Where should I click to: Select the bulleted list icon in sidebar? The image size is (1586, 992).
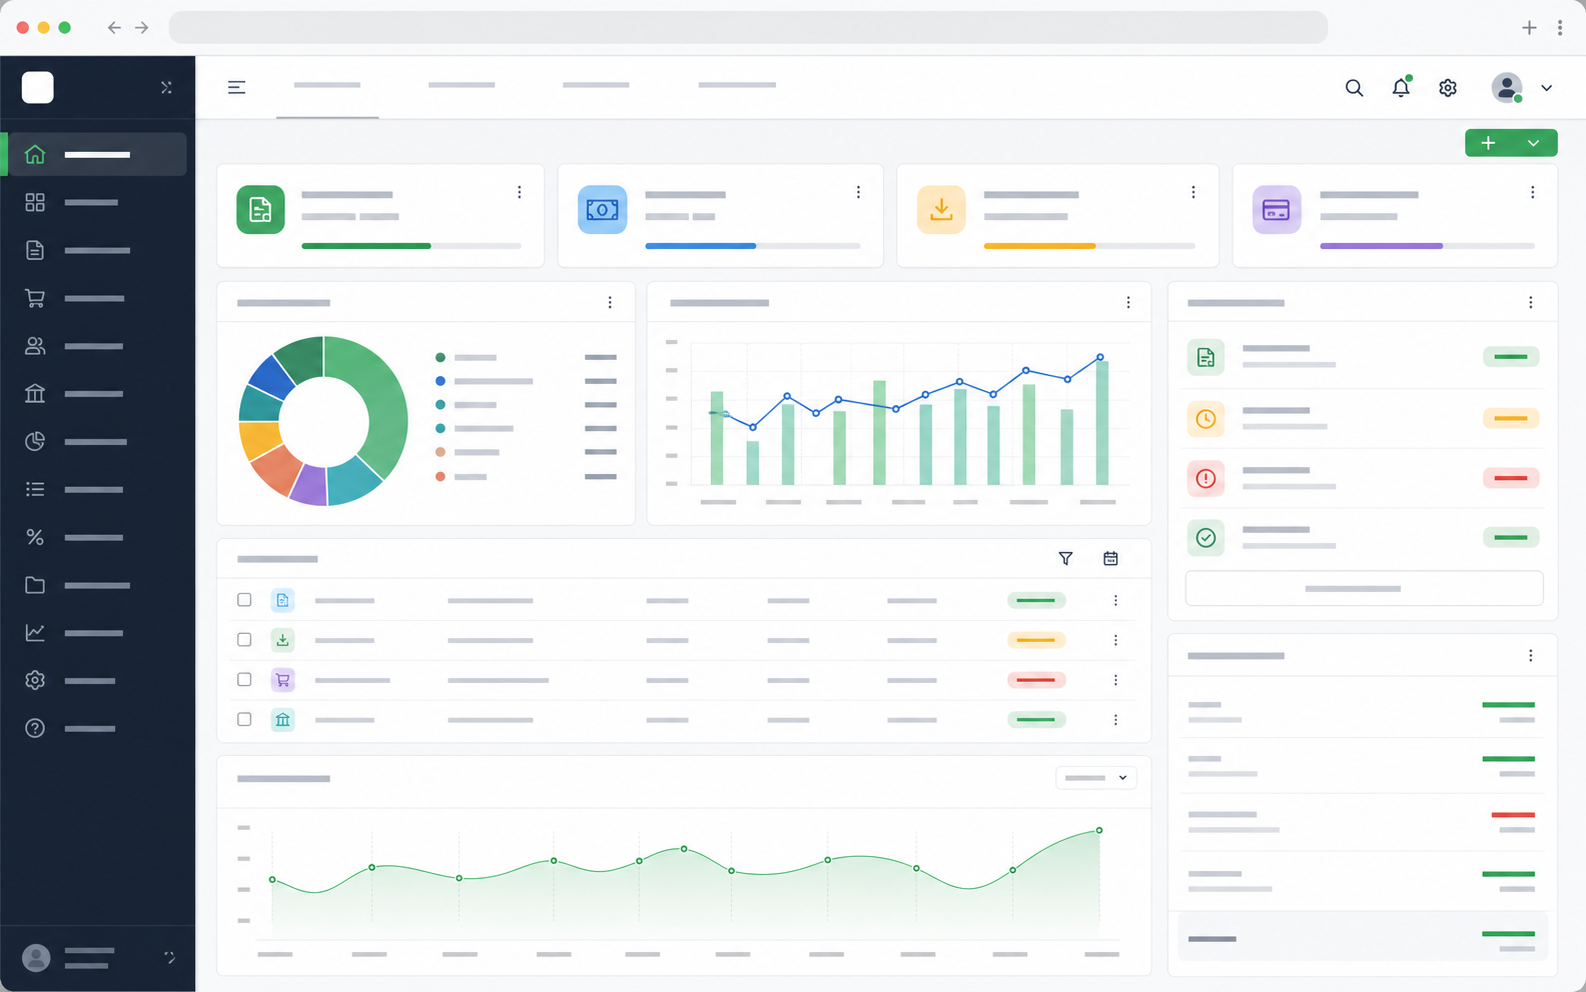tap(35, 489)
